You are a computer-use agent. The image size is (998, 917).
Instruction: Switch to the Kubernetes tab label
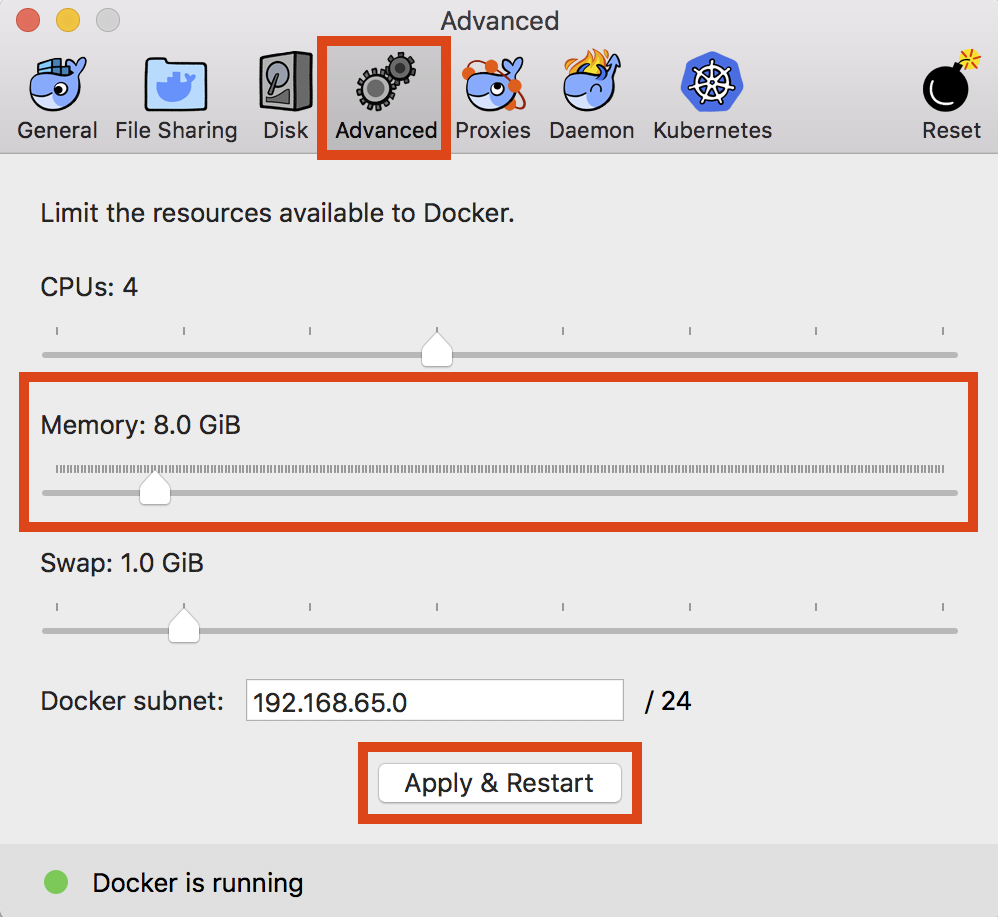click(712, 130)
